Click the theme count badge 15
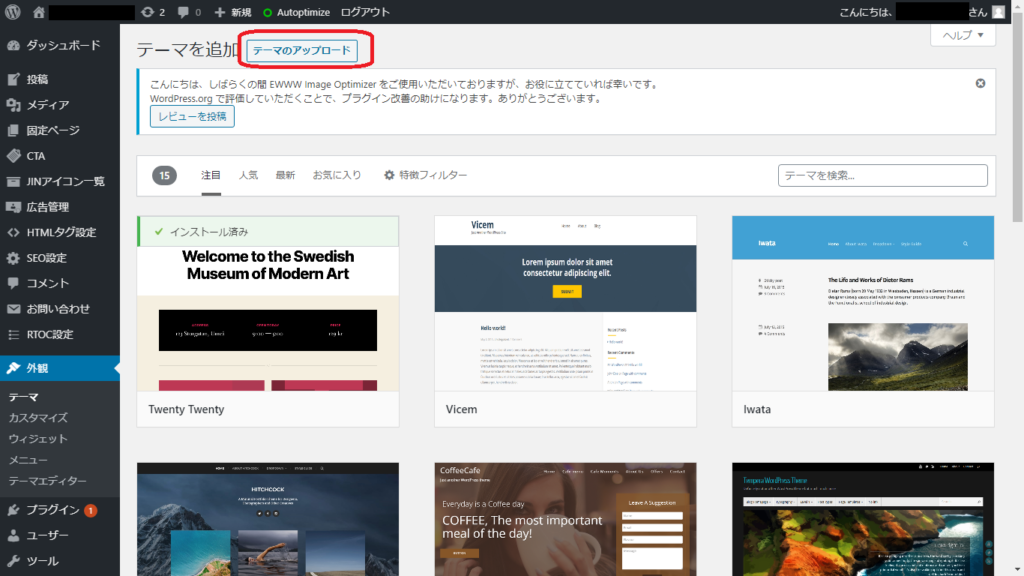 coord(165,175)
